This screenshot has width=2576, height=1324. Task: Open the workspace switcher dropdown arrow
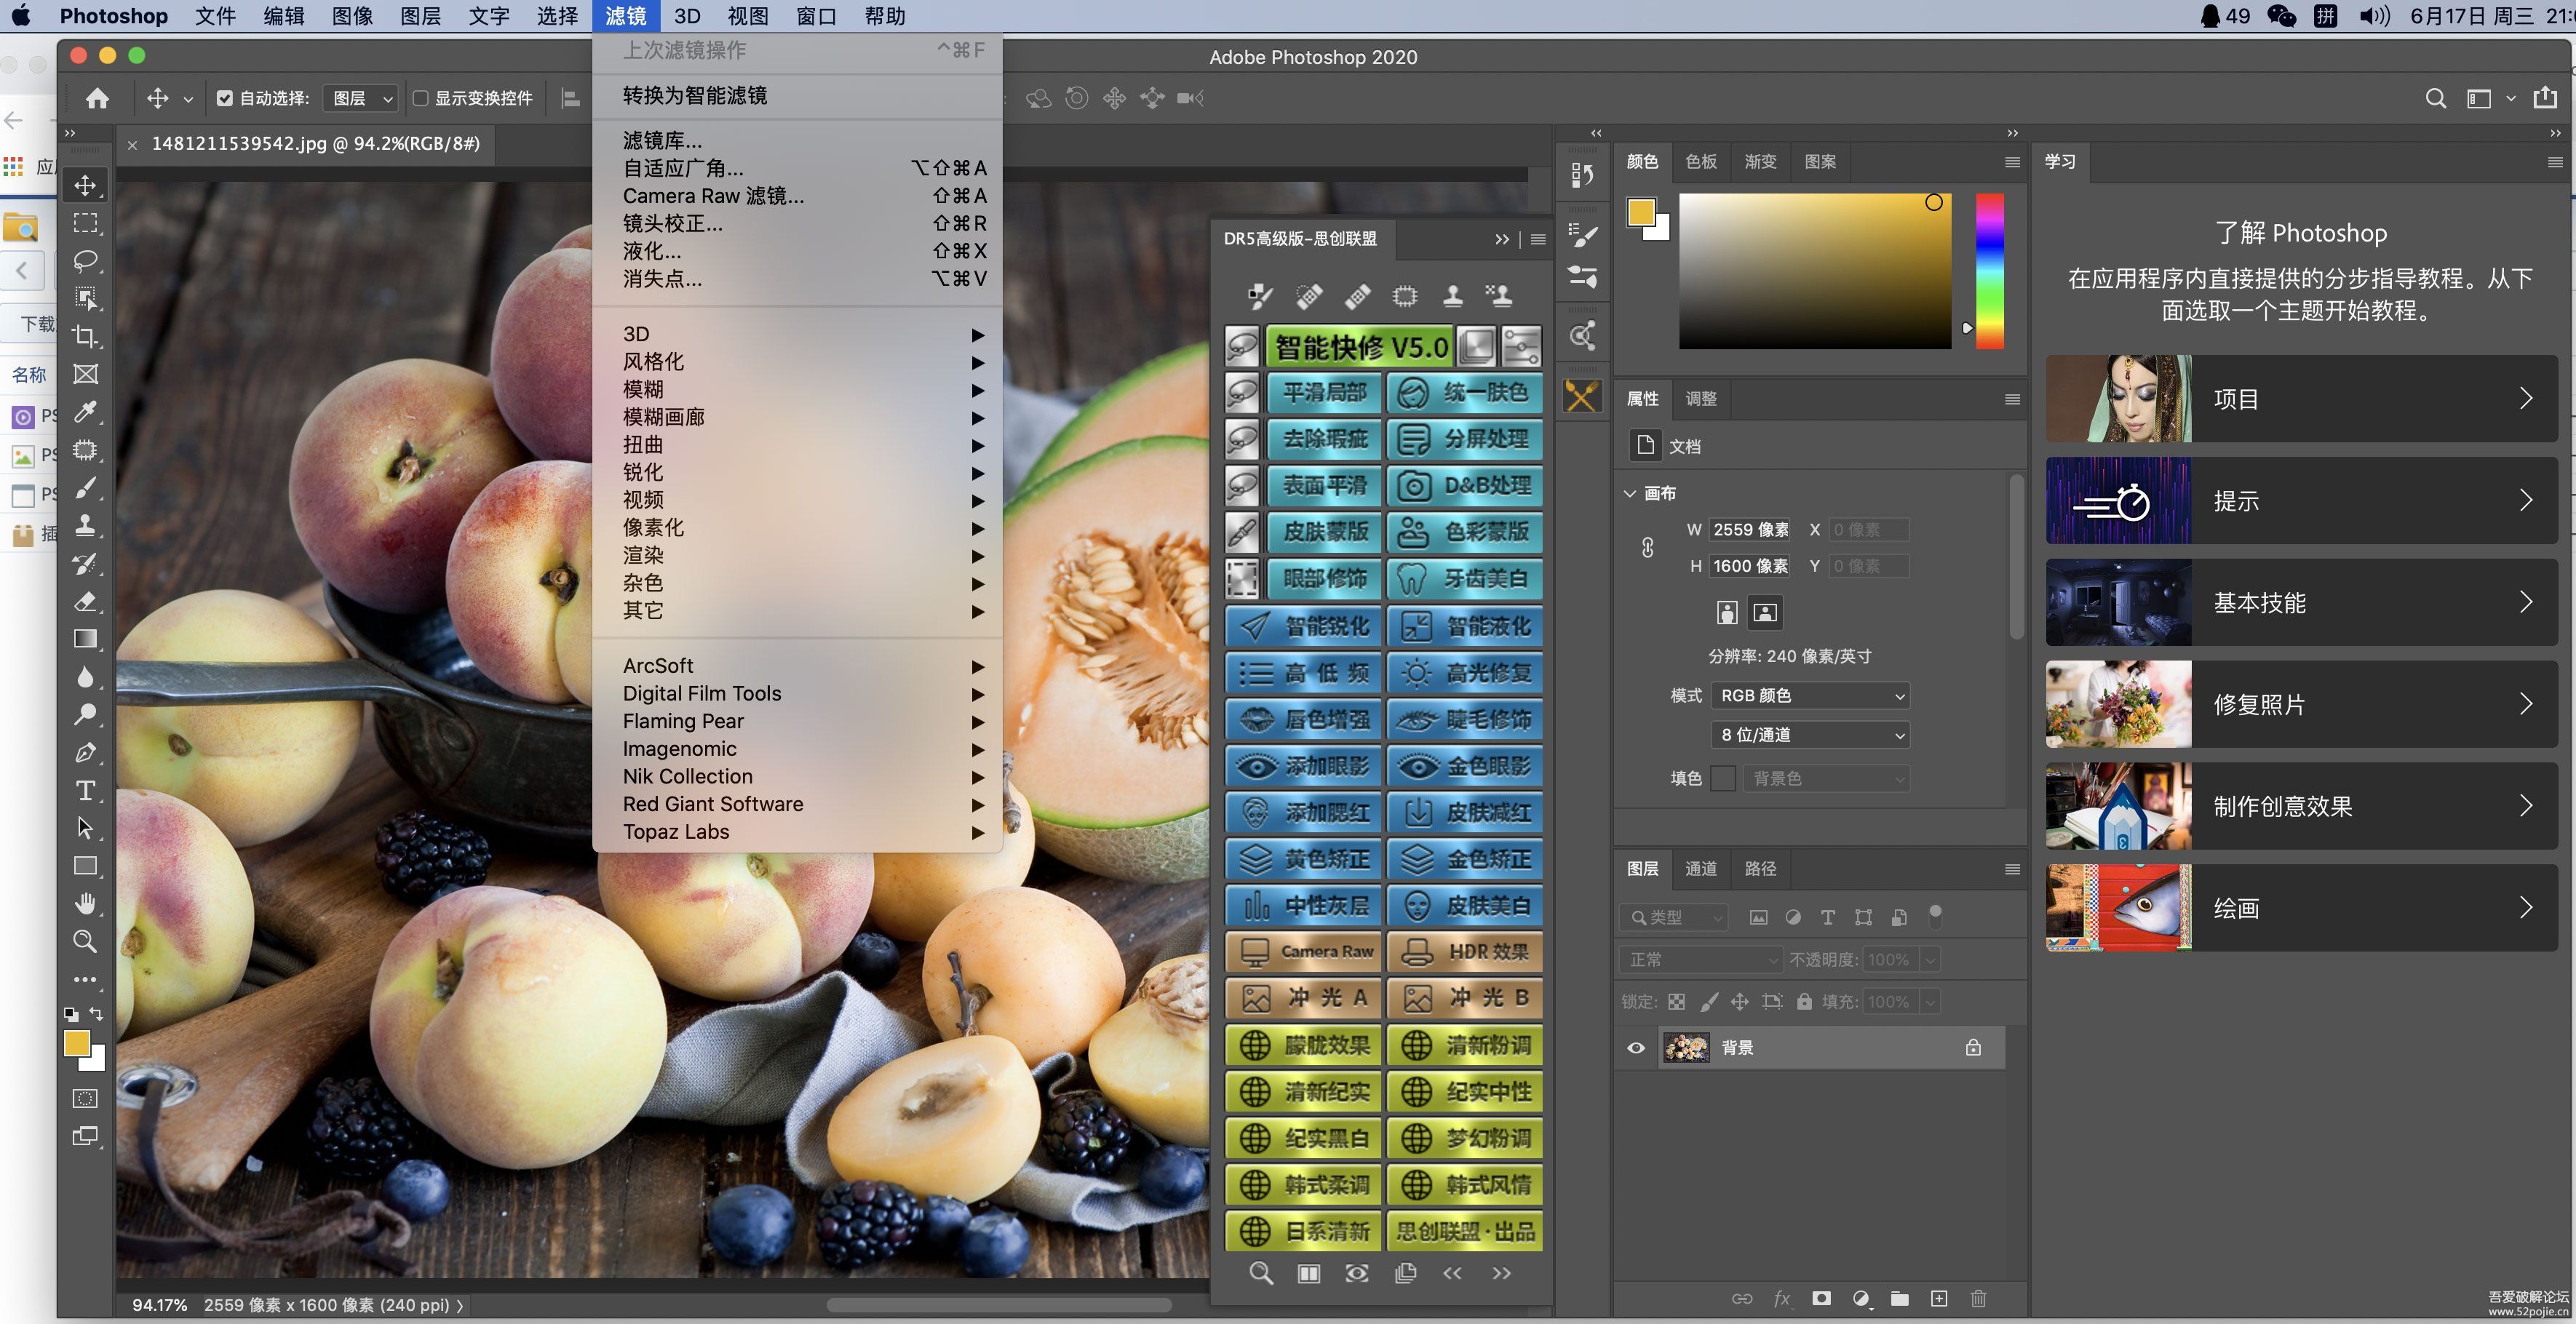point(2510,98)
